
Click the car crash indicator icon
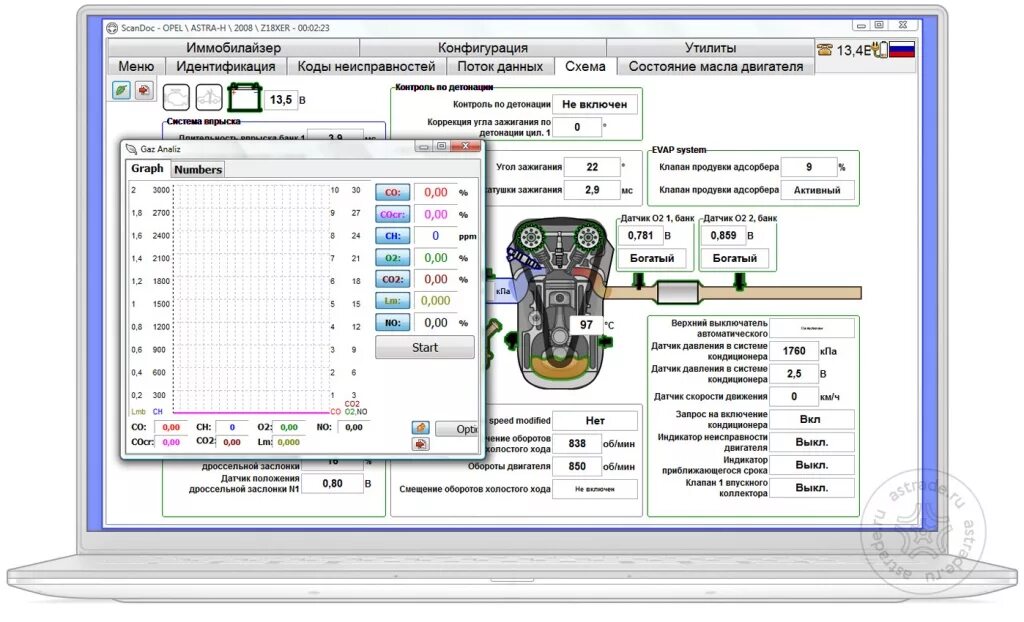(x=209, y=98)
